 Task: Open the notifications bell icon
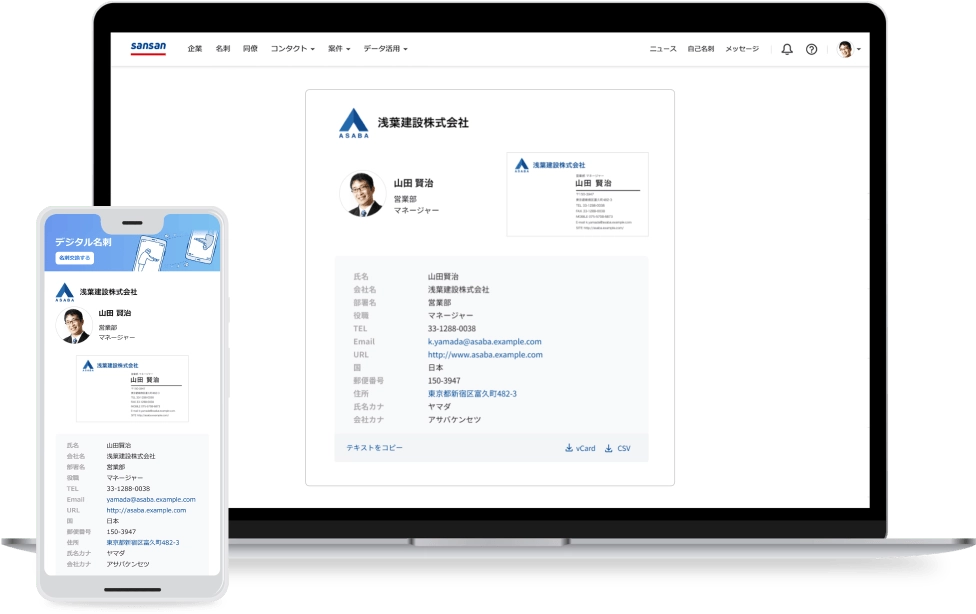(x=787, y=49)
